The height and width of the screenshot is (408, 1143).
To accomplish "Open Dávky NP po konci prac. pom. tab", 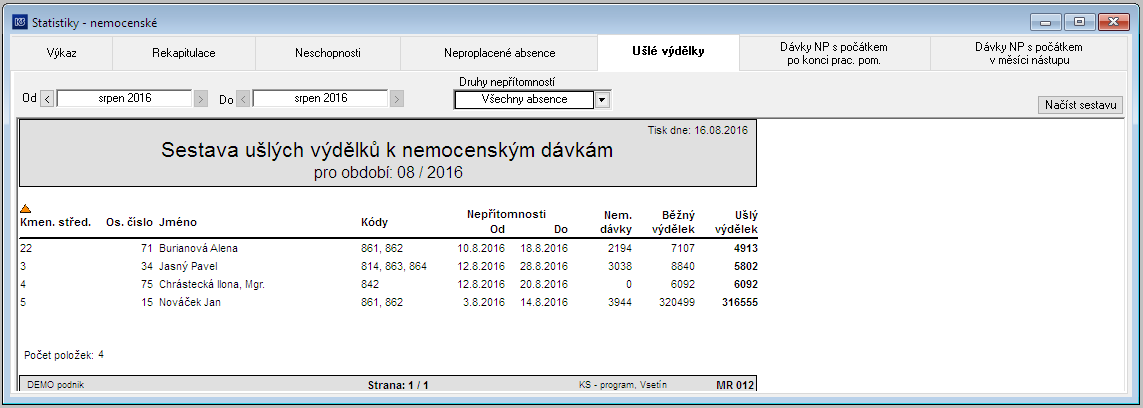I will [834, 53].
